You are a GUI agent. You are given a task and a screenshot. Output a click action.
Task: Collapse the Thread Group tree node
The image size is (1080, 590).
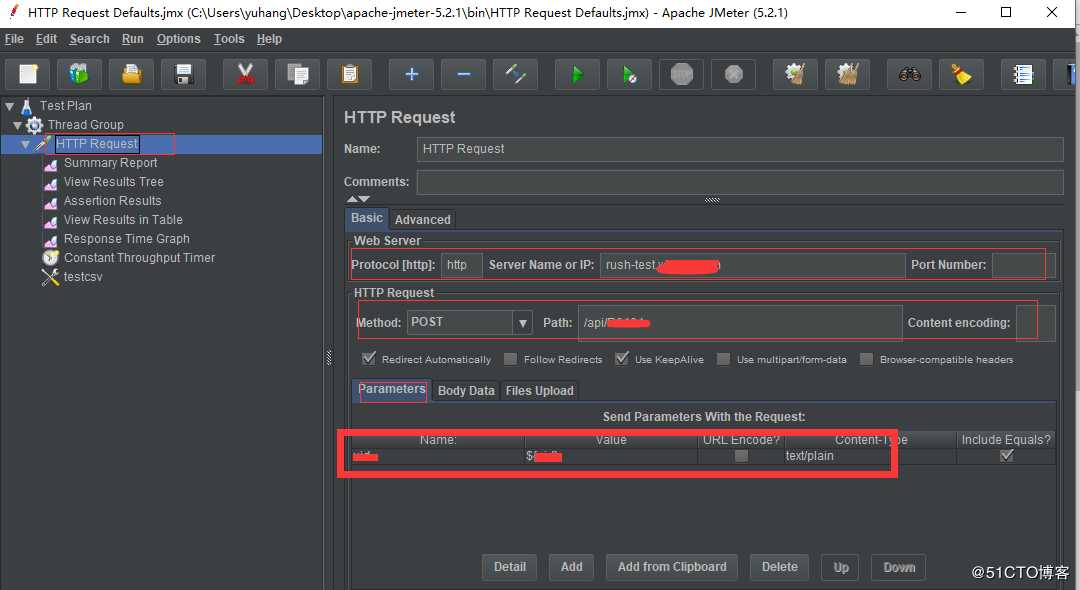point(17,125)
